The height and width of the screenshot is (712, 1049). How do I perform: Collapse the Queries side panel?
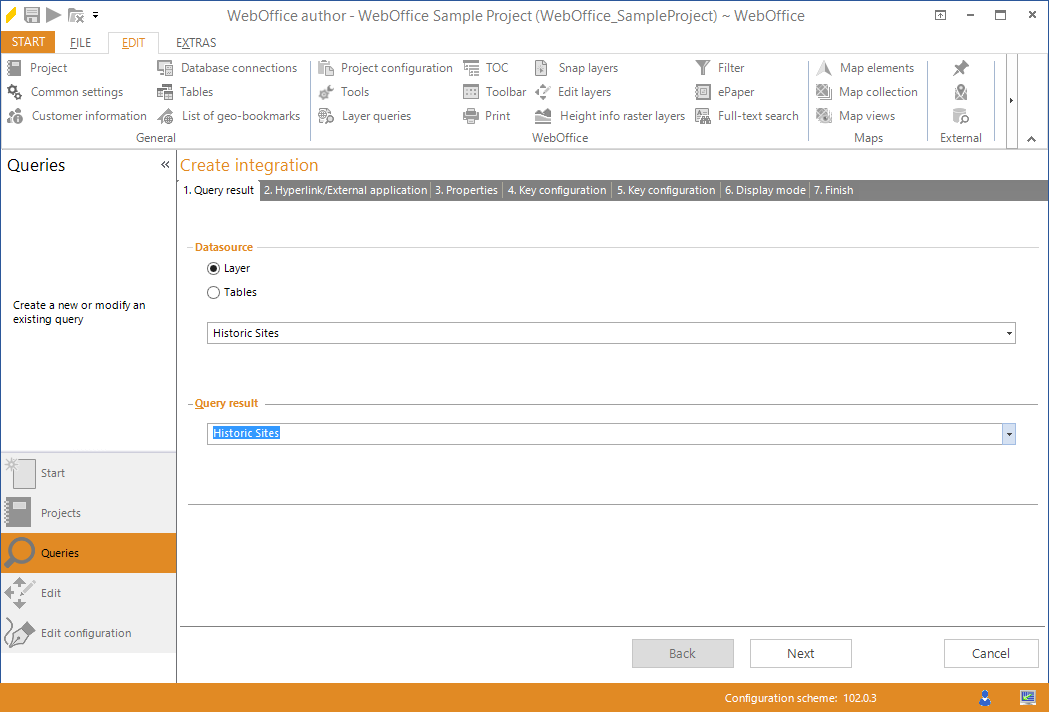(165, 164)
